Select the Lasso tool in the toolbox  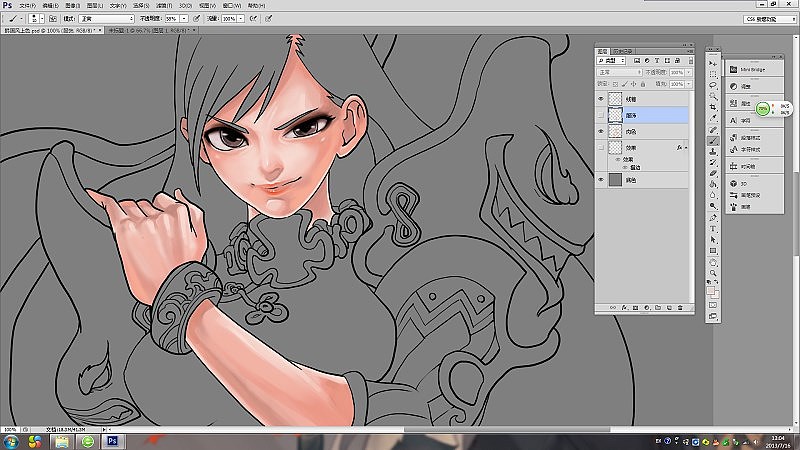(713, 86)
